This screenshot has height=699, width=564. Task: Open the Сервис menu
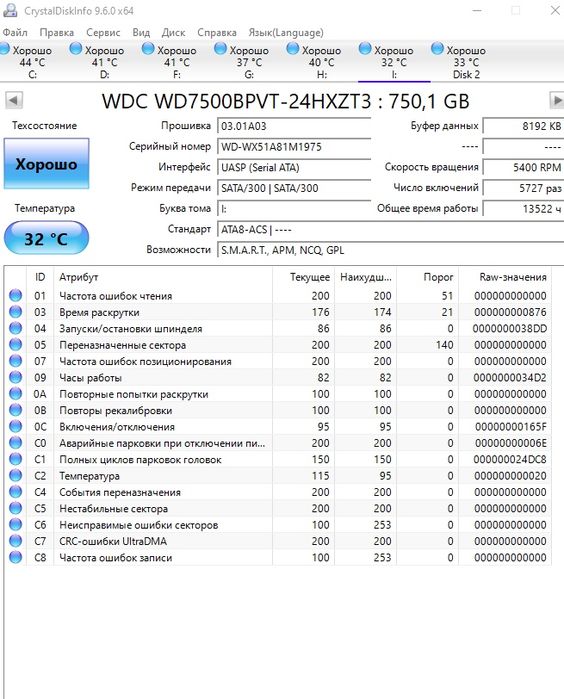[103, 33]
